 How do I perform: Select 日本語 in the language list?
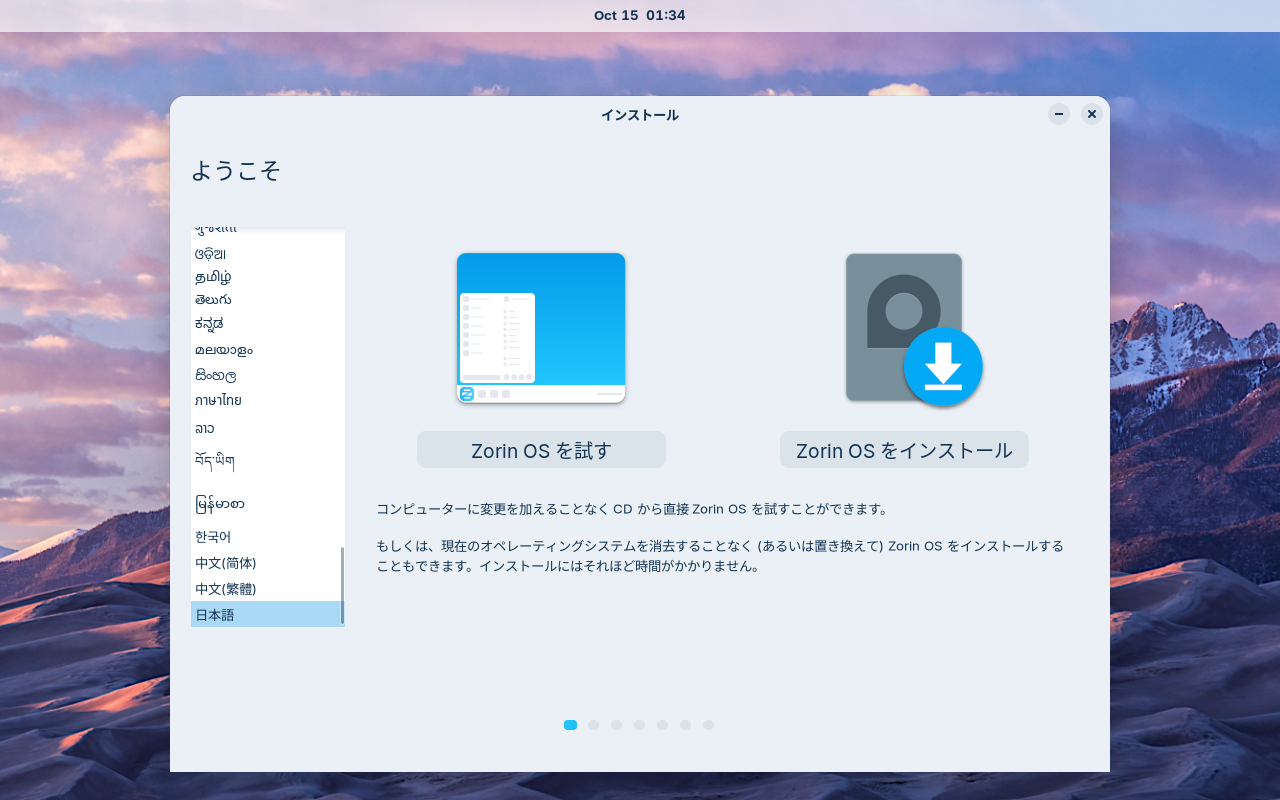(x=266, y=614)
